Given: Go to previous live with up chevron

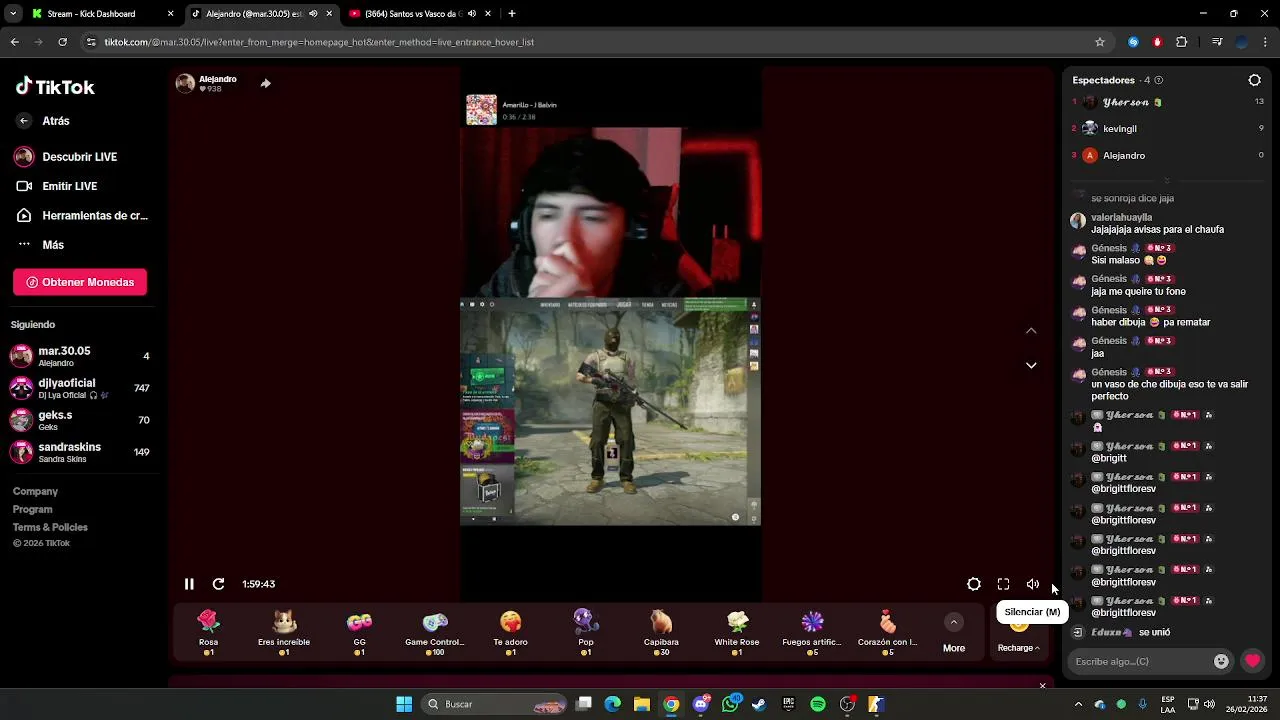Looking at the screenshot, I should [1031, 331].
